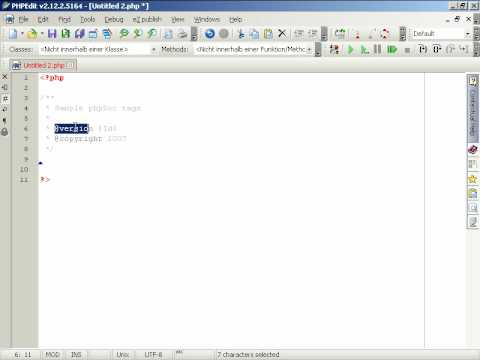480x360 pixels.
Task: Open the Classes combo box
Action: click(98, 49)
